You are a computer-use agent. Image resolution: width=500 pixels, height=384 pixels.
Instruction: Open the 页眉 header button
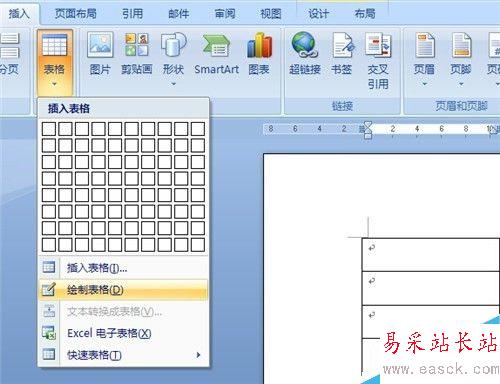[x=424, y=58]
